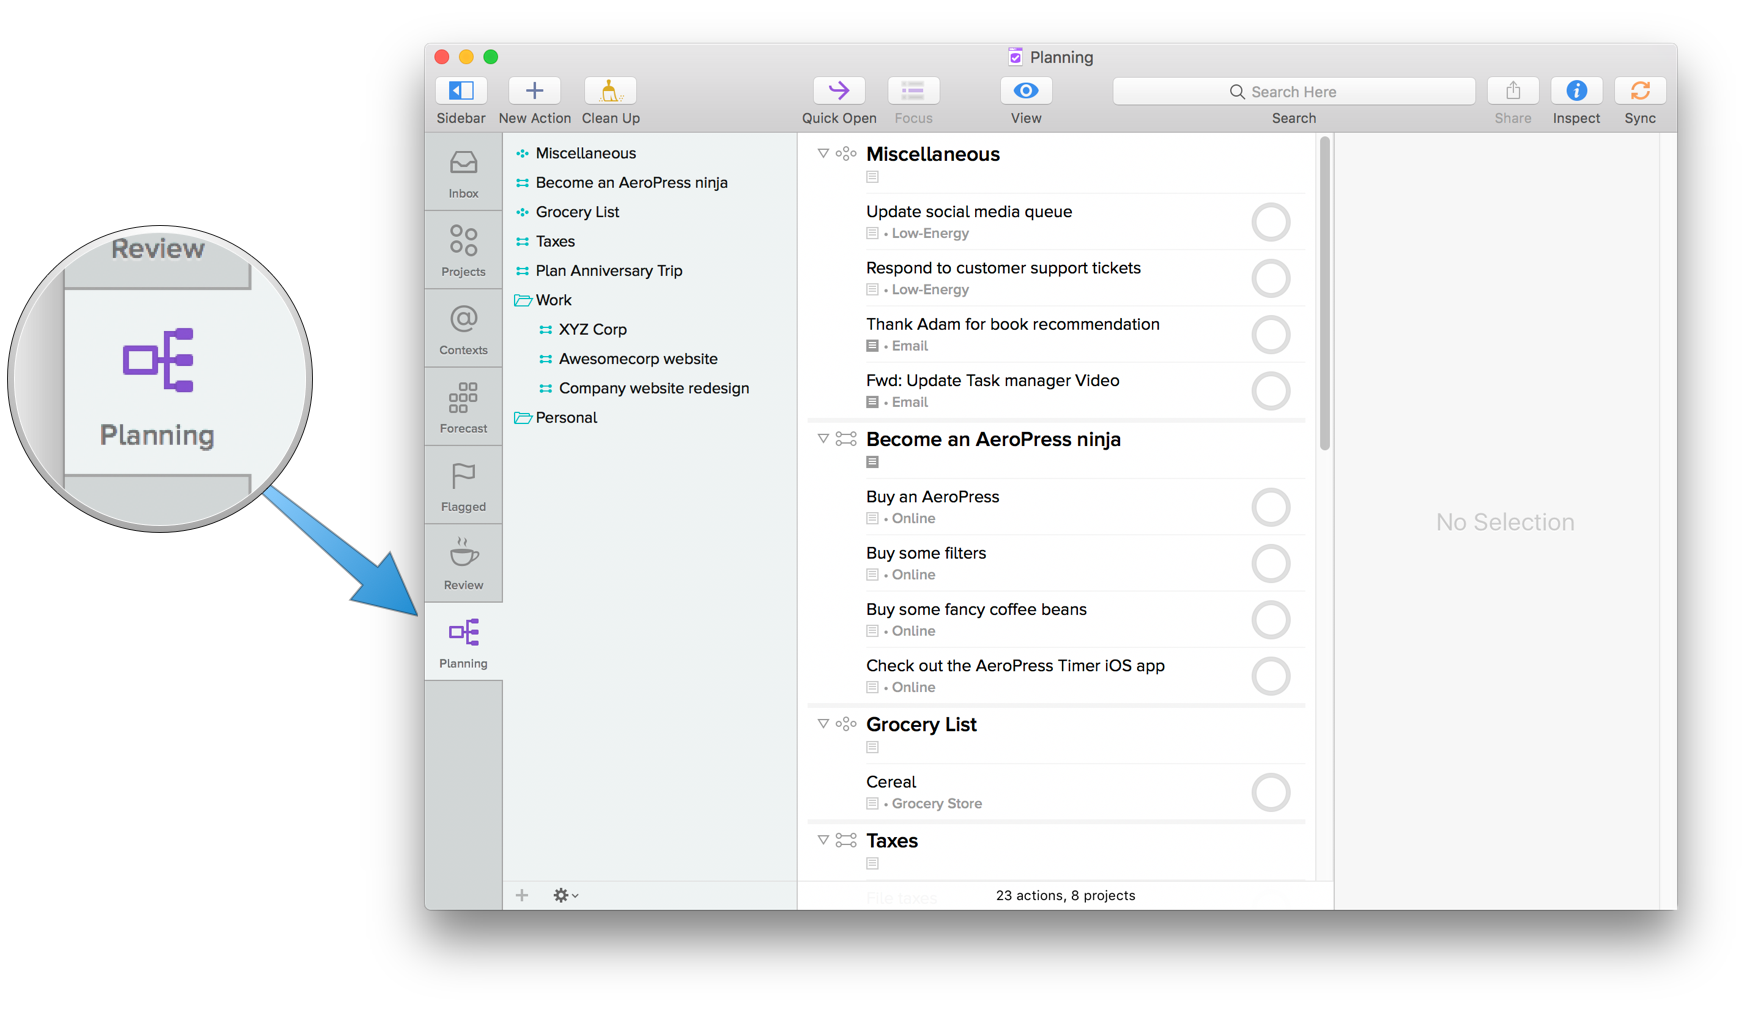Image resolution: width=1750 pixels, height=1012 pixels.
Task: Collapse the Grocery List project group
Action: pyautogui.click(x=823, y=724)
